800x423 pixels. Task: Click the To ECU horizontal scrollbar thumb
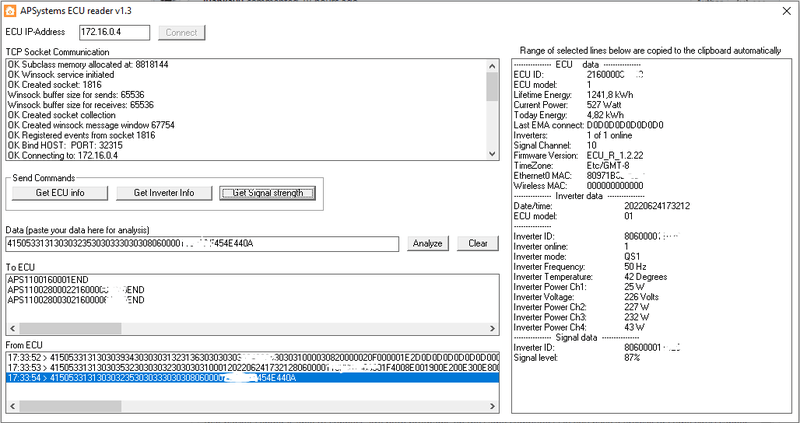click(70, 329)
